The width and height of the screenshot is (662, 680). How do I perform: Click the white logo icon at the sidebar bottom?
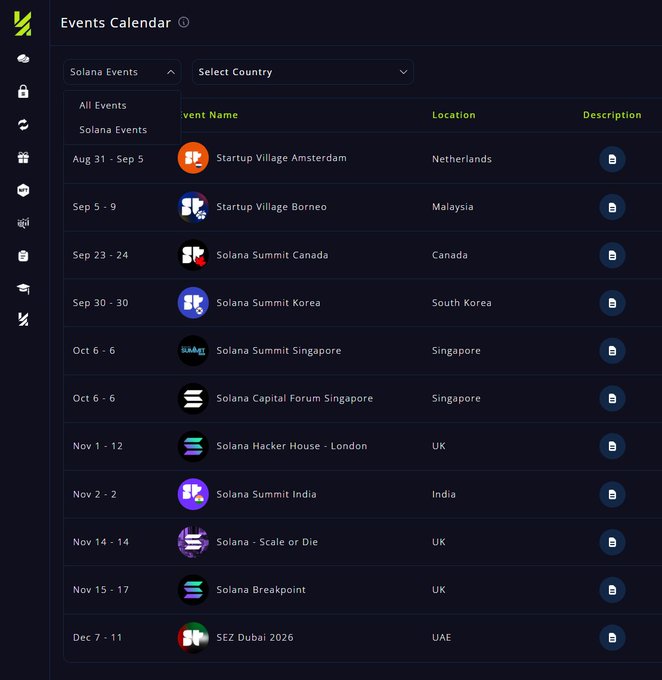tap(23, 320)
